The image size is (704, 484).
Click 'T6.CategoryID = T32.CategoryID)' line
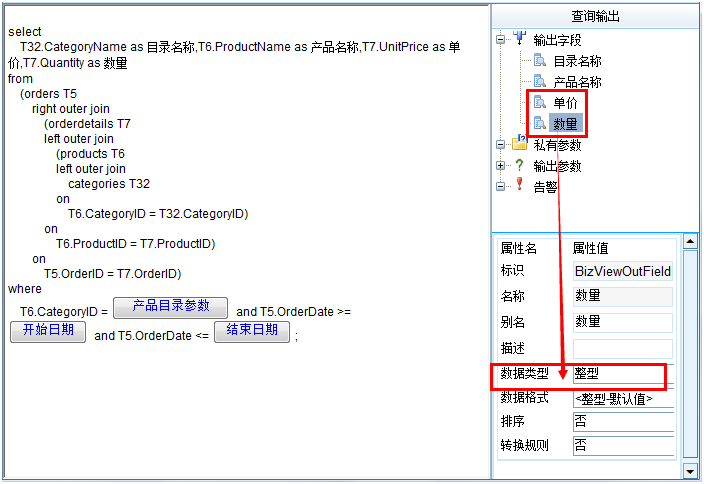click(158, 214)
